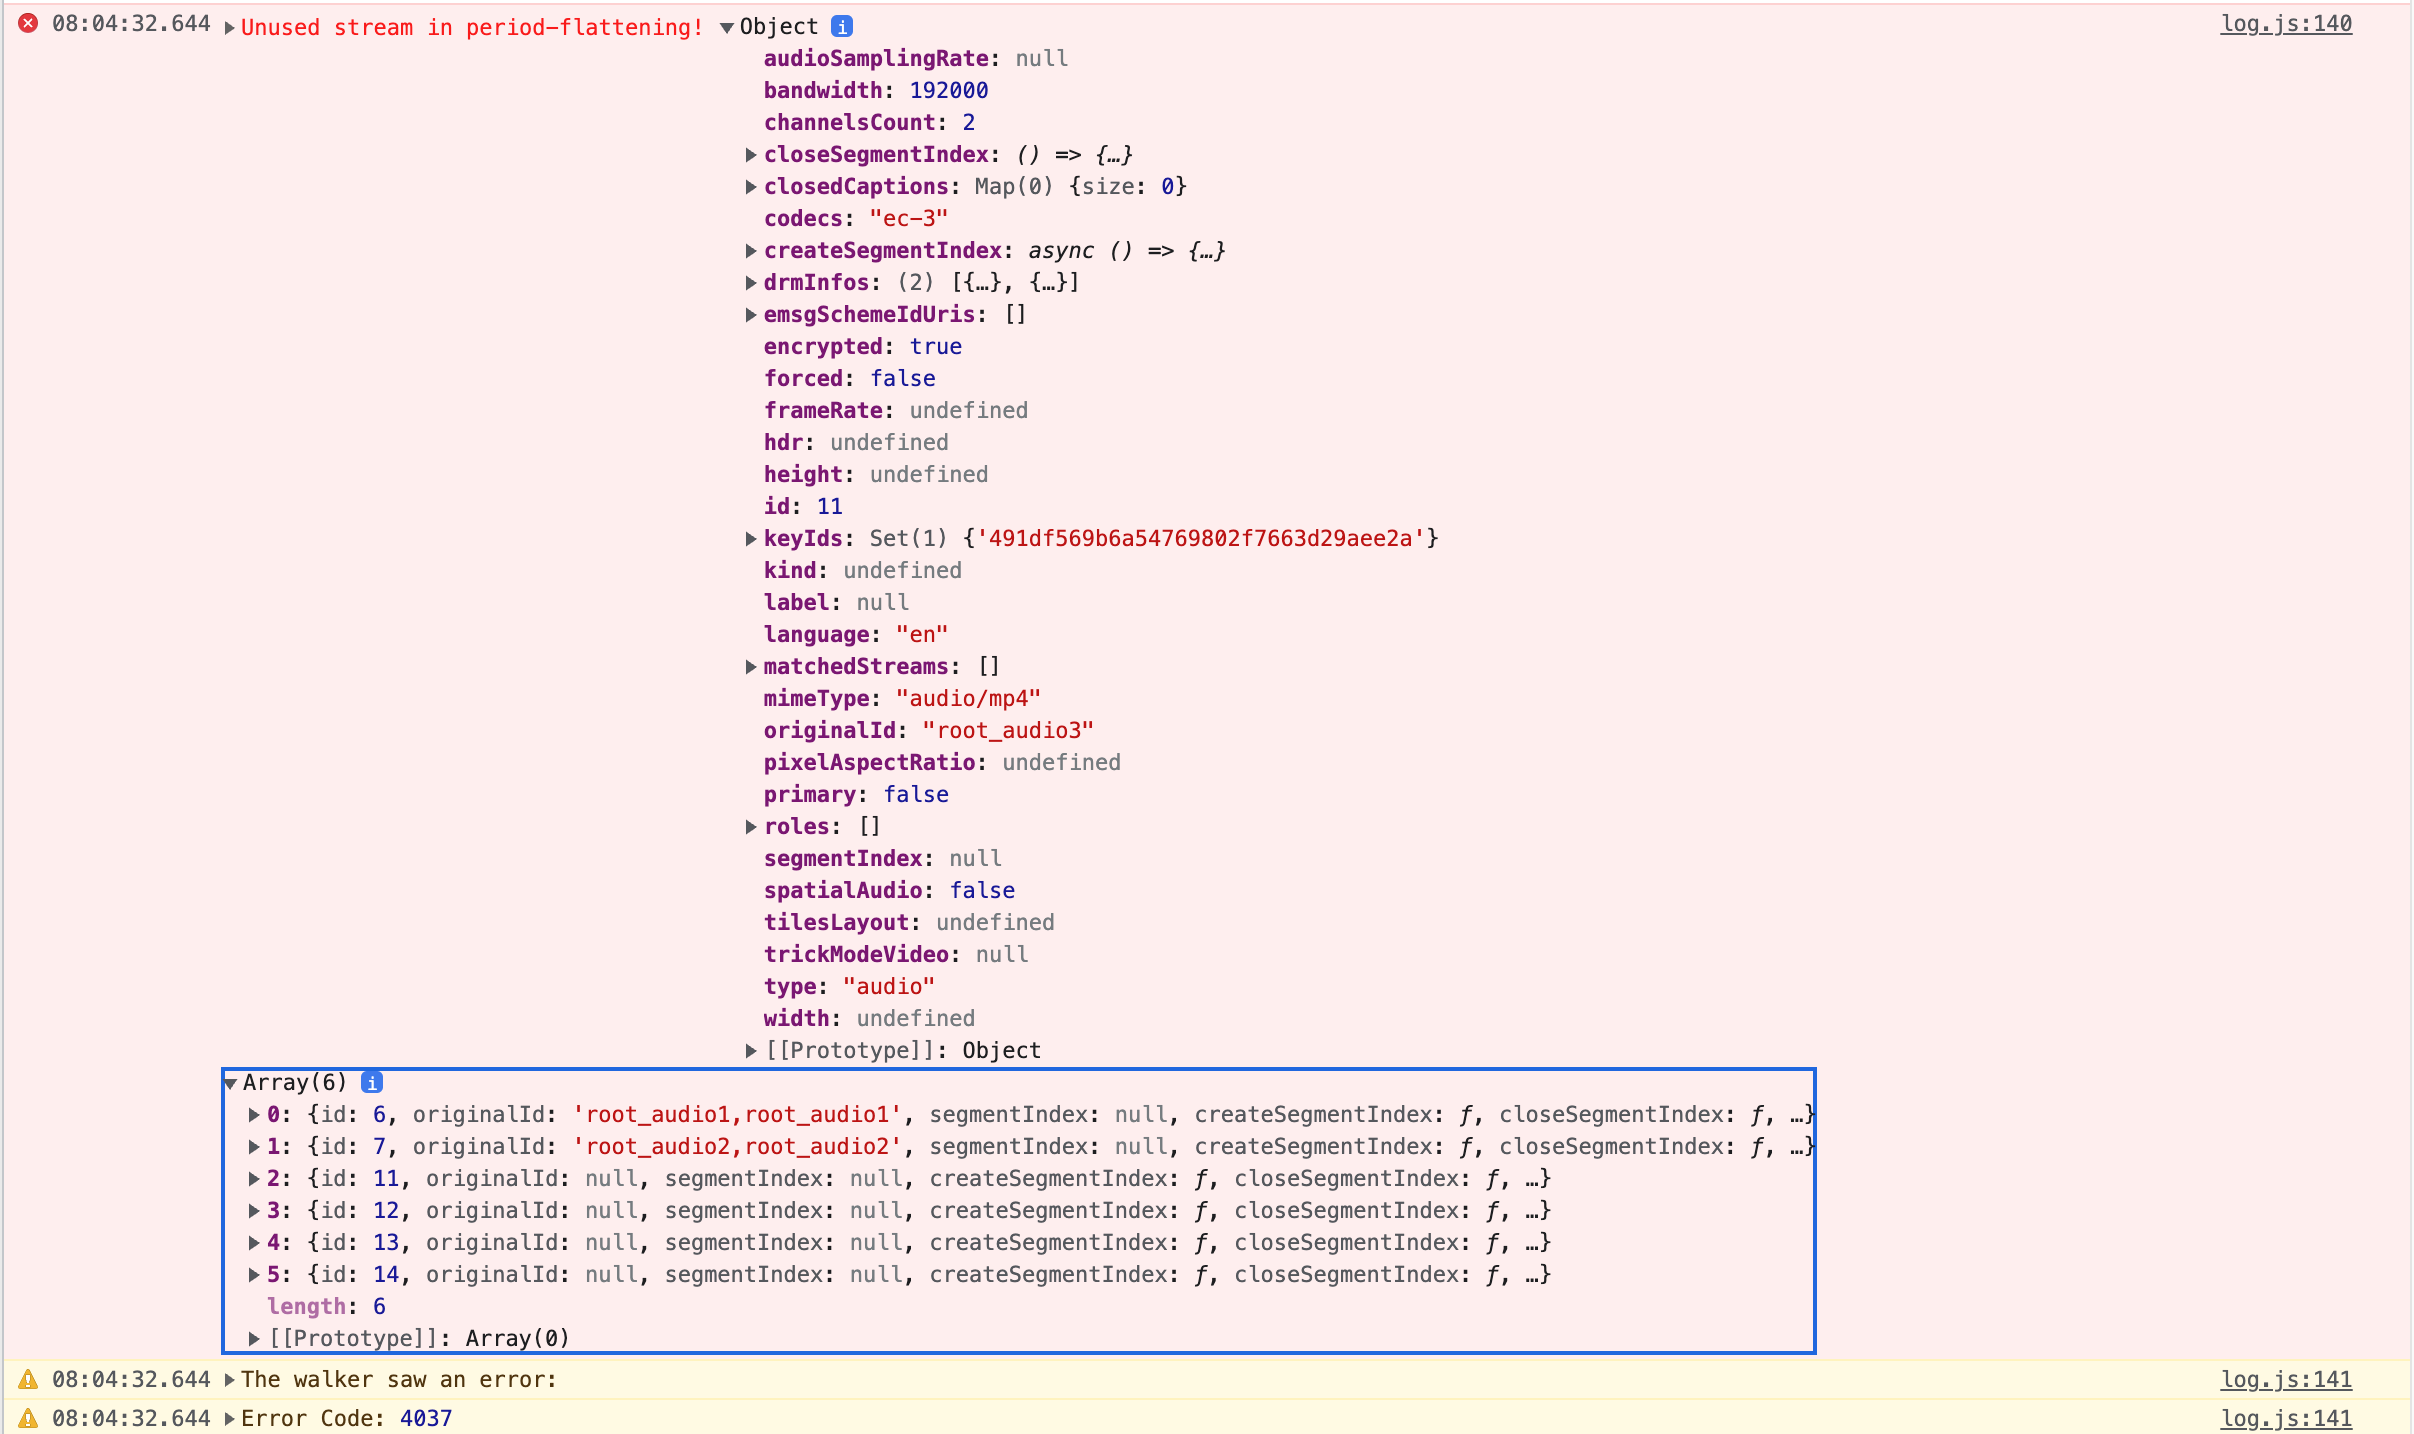Click the channelsCount value 2
Viewport: 2414px width, 1434px height.
coord(968,123)
